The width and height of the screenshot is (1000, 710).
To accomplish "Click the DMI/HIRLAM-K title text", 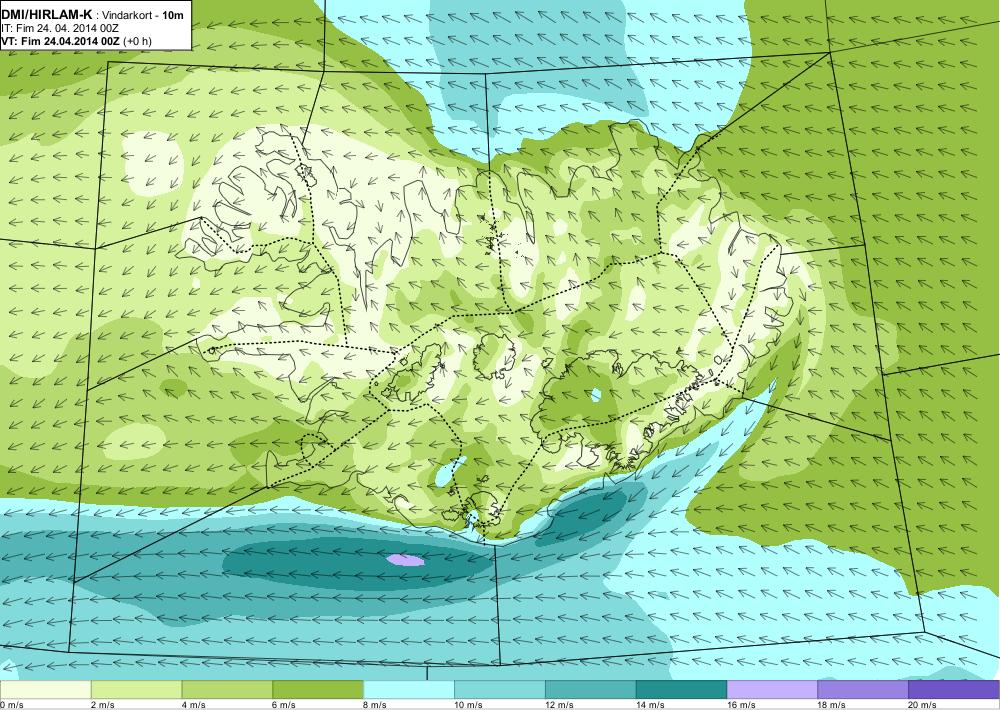I will pos(47,14).
